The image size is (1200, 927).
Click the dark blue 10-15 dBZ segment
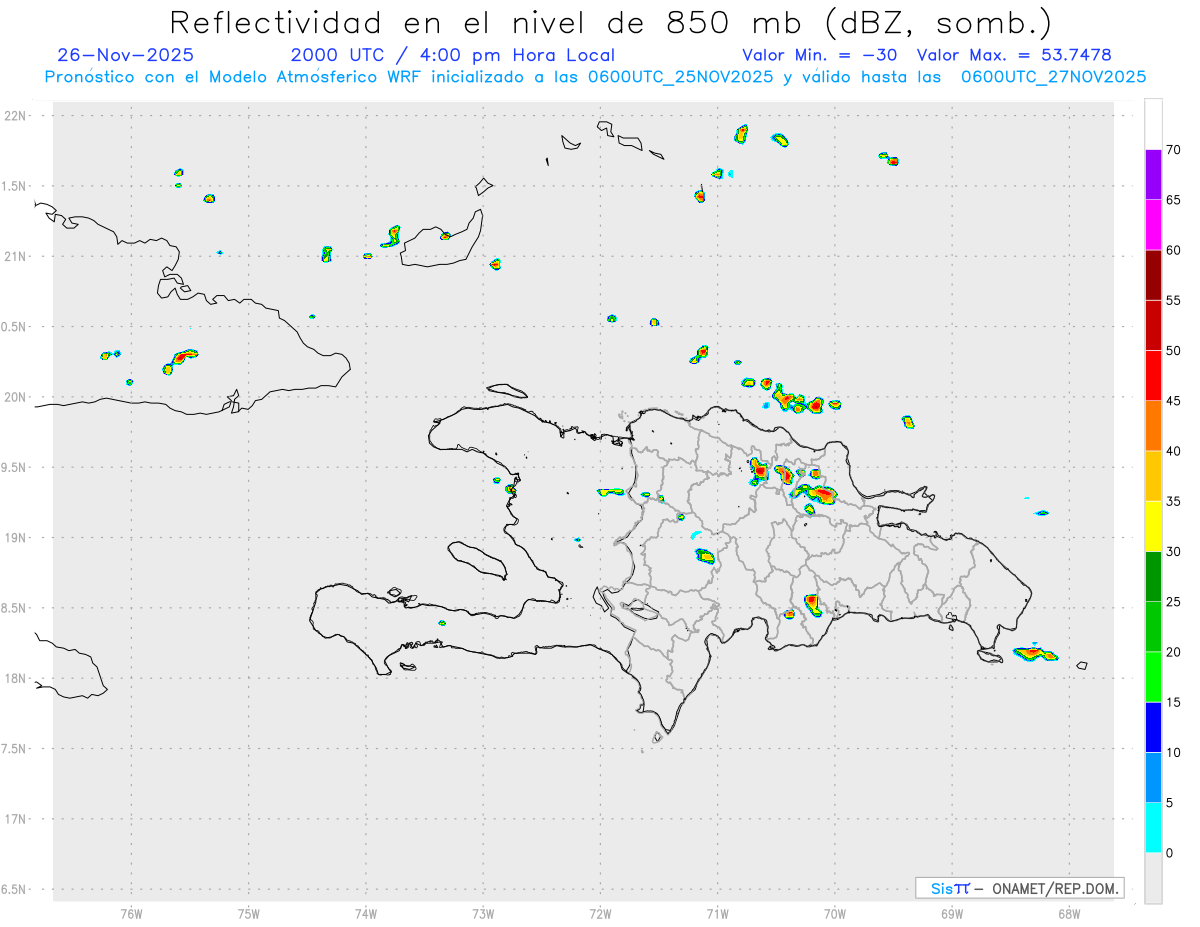(1153, 727)
